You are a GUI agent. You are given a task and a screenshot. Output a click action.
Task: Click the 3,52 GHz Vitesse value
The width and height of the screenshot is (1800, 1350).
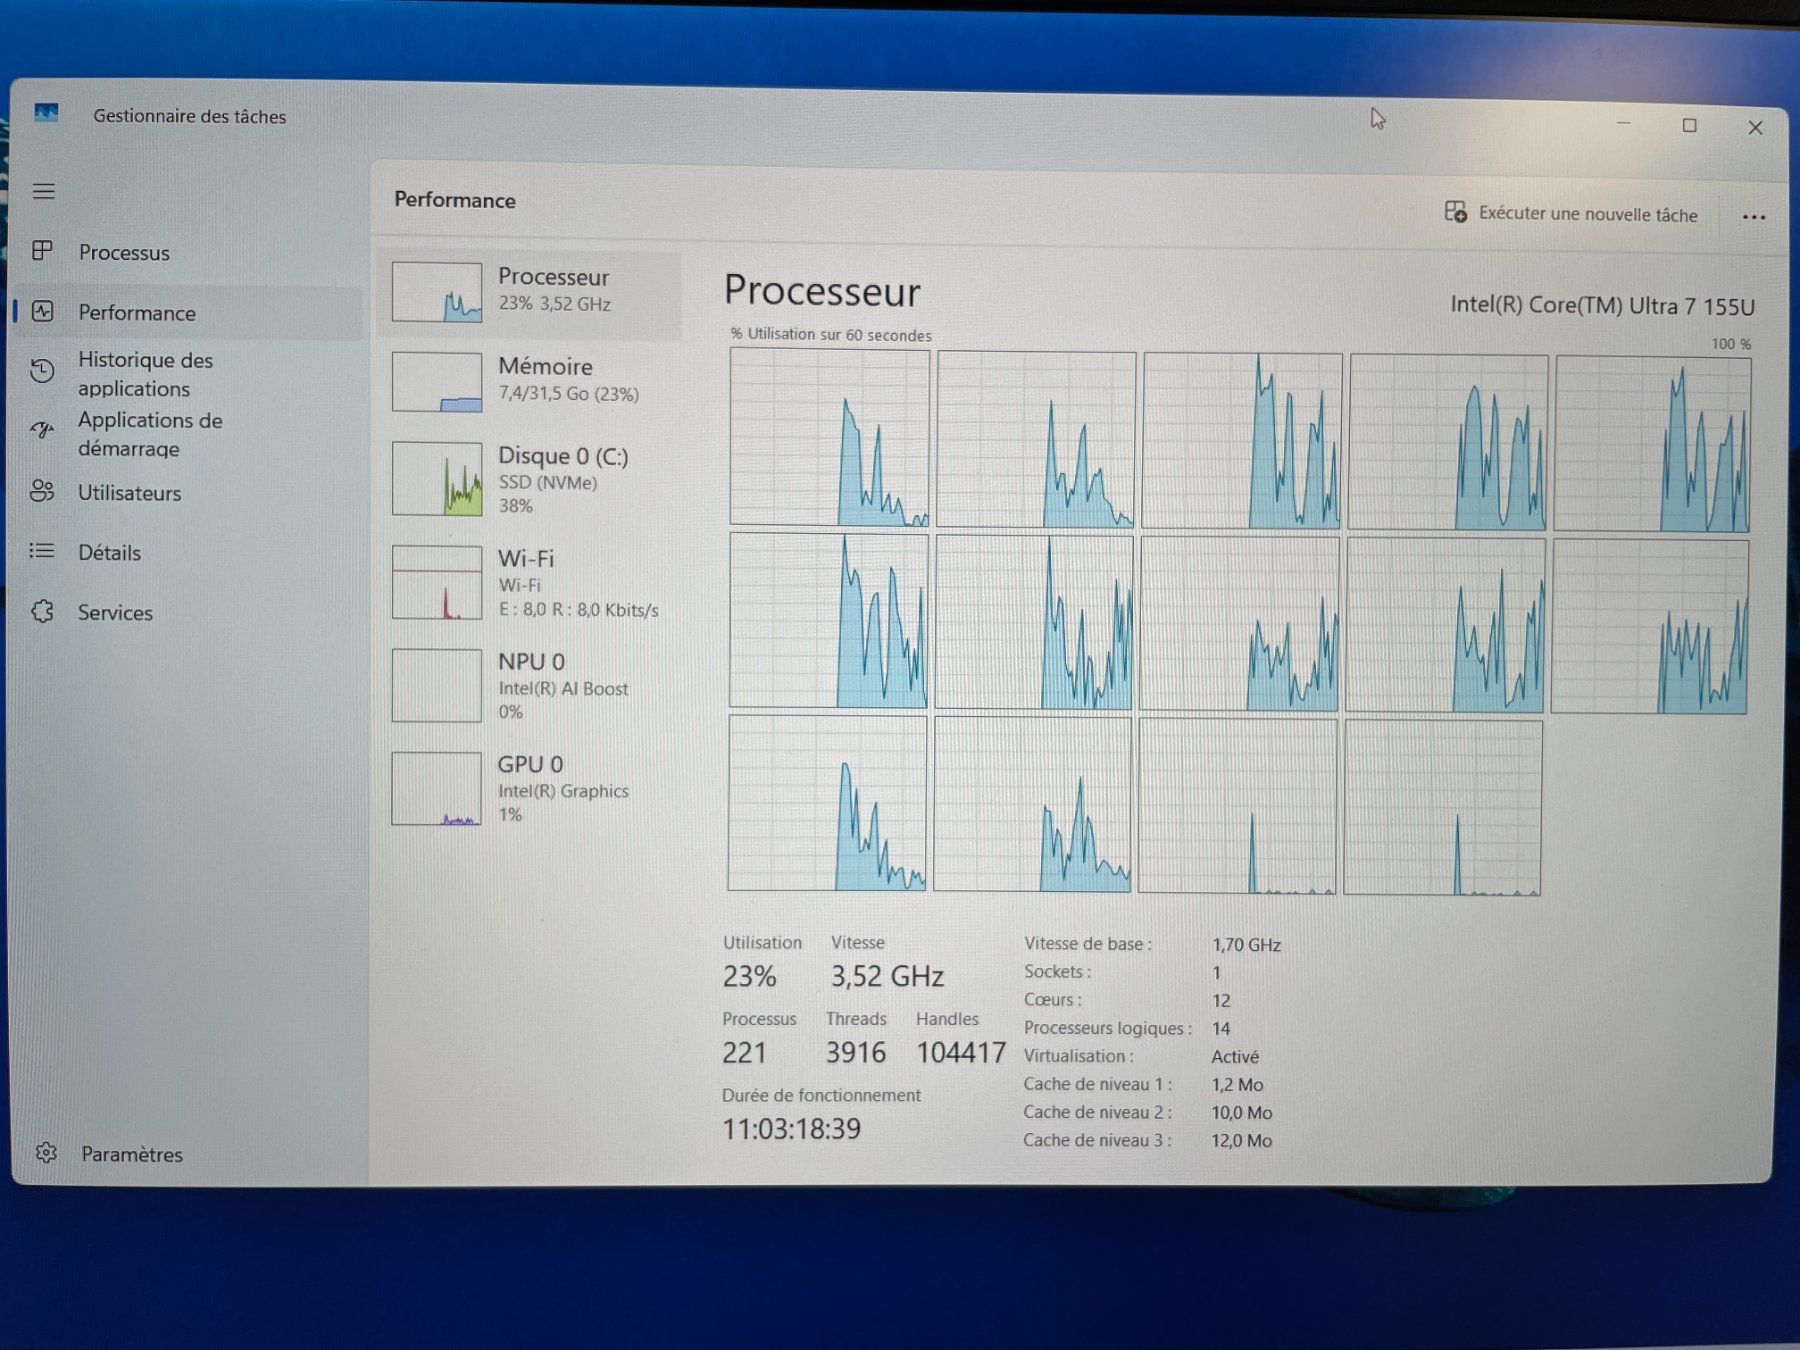tap(888, 976)
